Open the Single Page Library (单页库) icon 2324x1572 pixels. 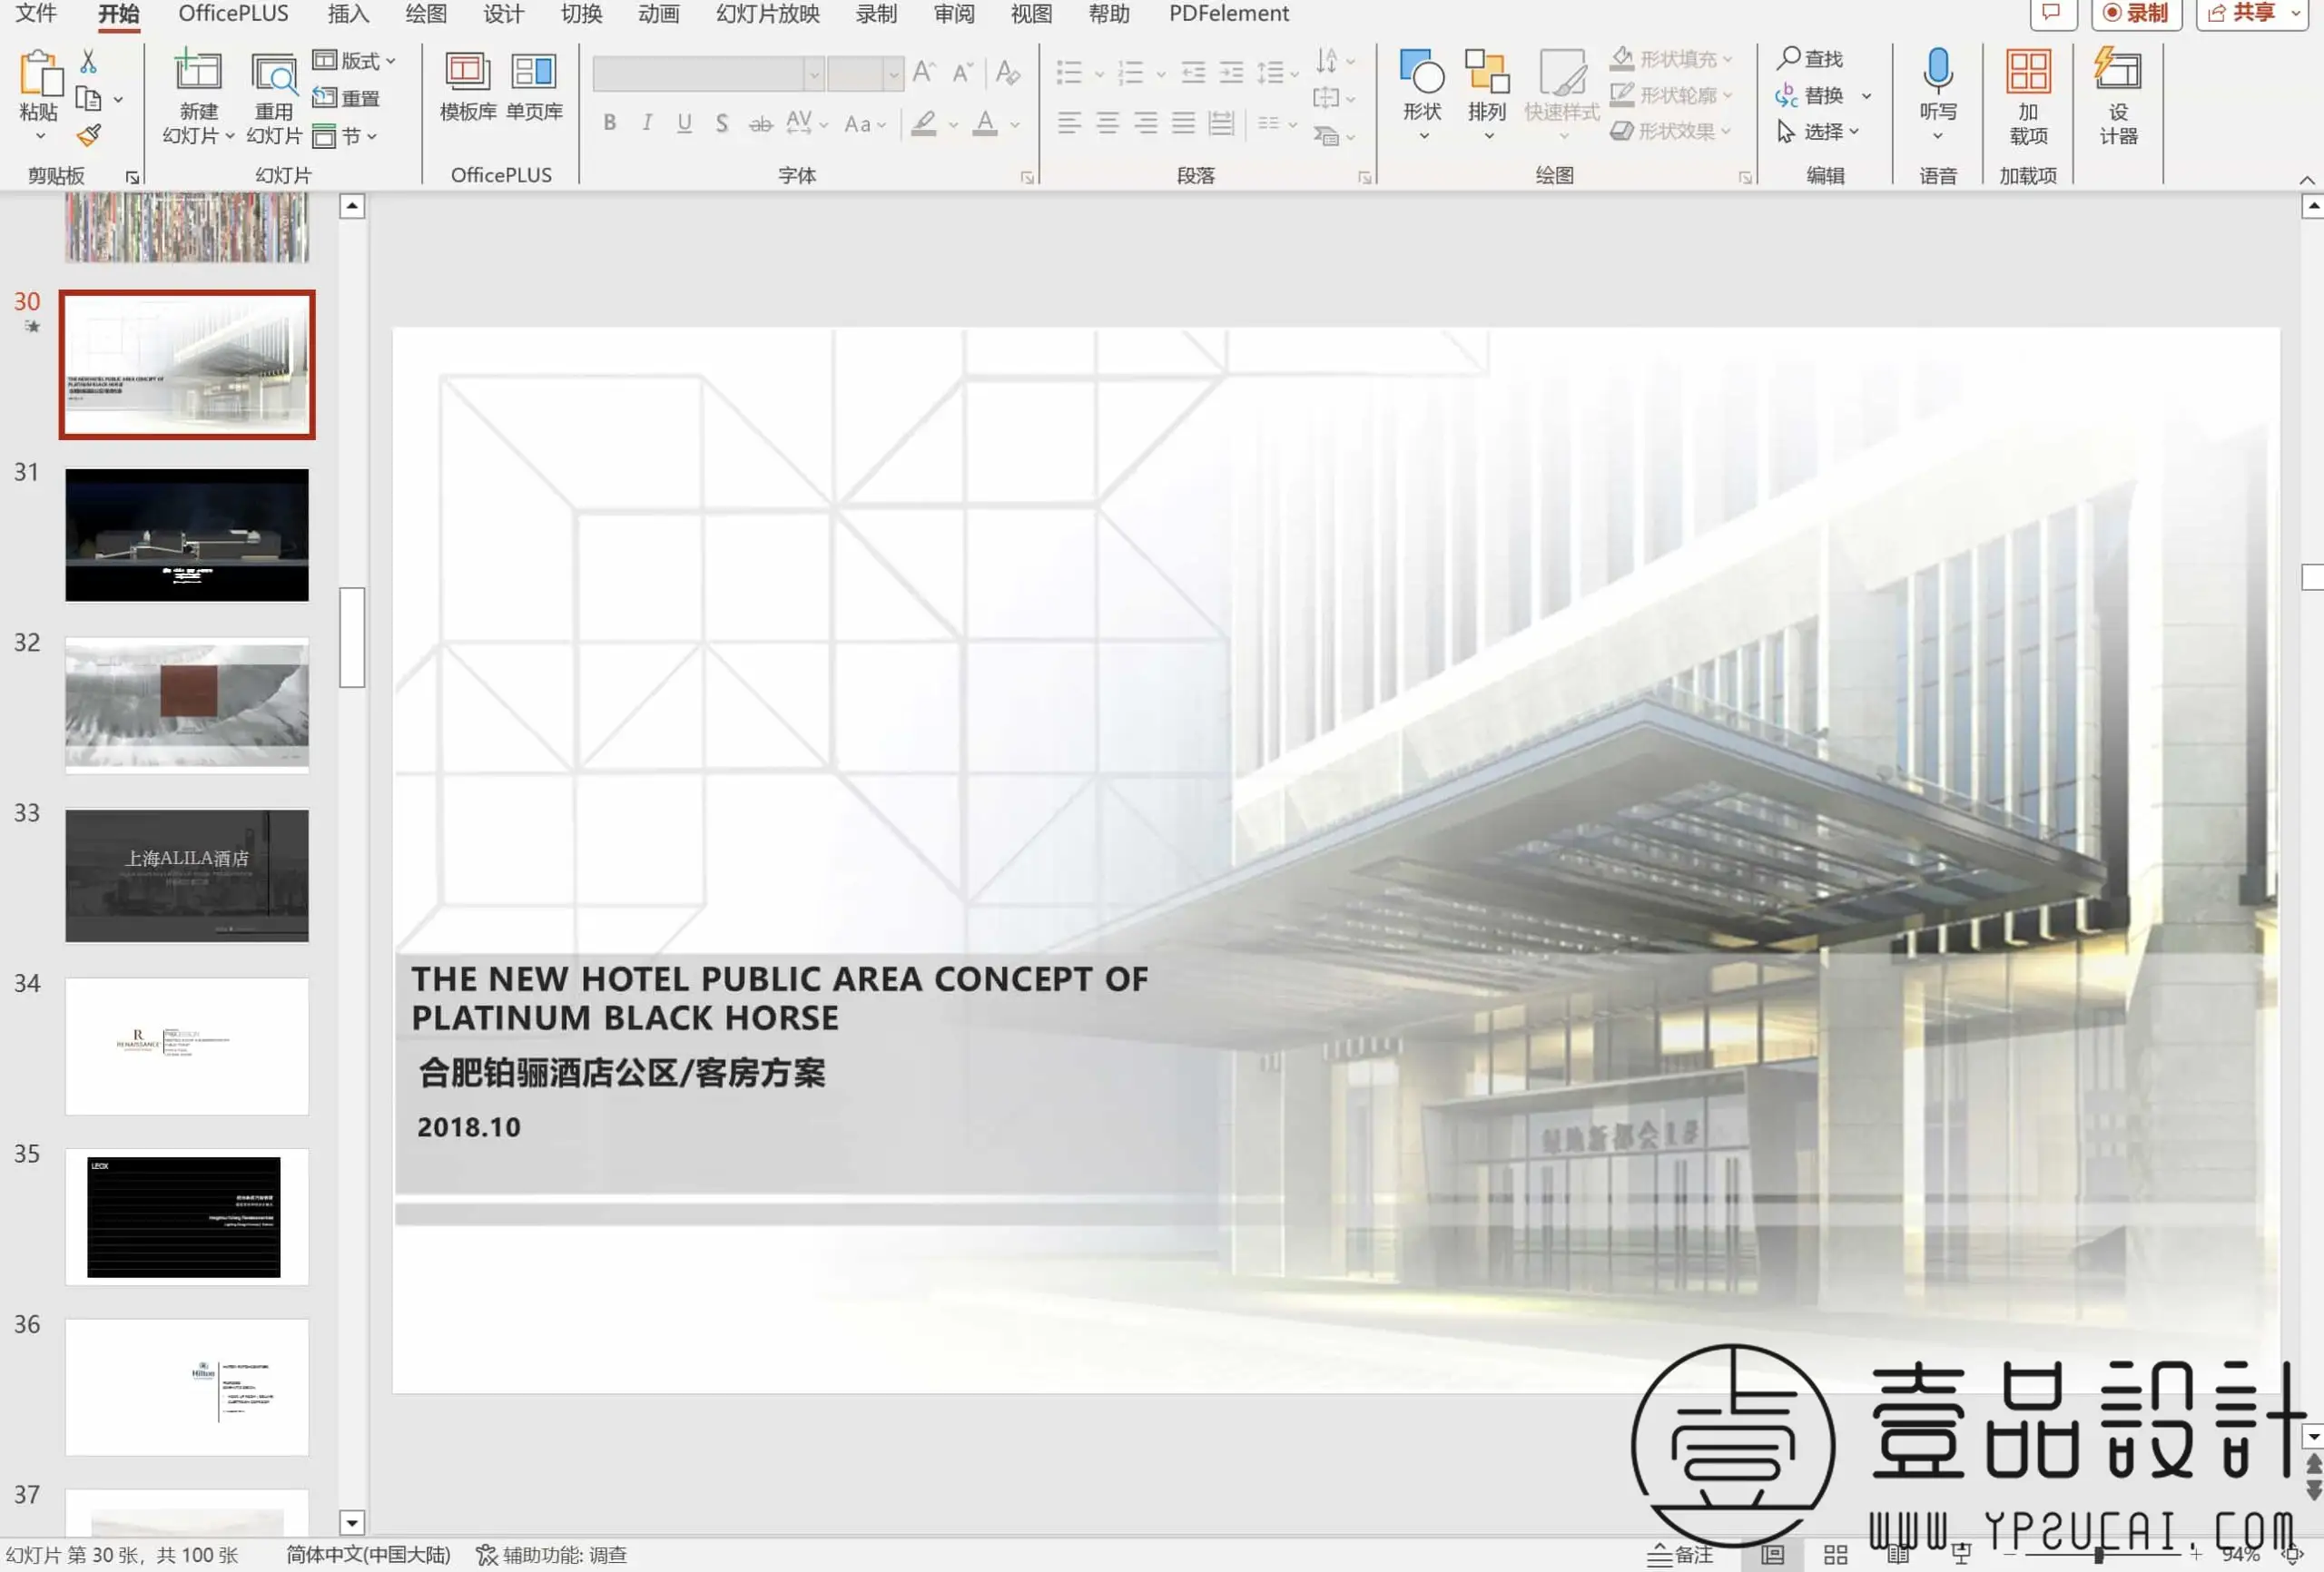[533, 72]
